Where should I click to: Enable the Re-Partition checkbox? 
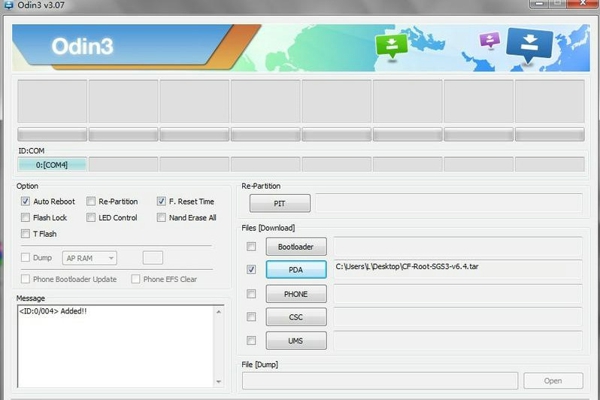(x=91, y=201)
